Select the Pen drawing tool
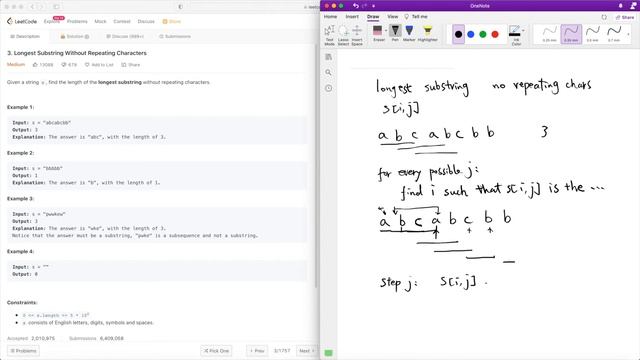Viewport: 640px width, 360px height. 395,33
